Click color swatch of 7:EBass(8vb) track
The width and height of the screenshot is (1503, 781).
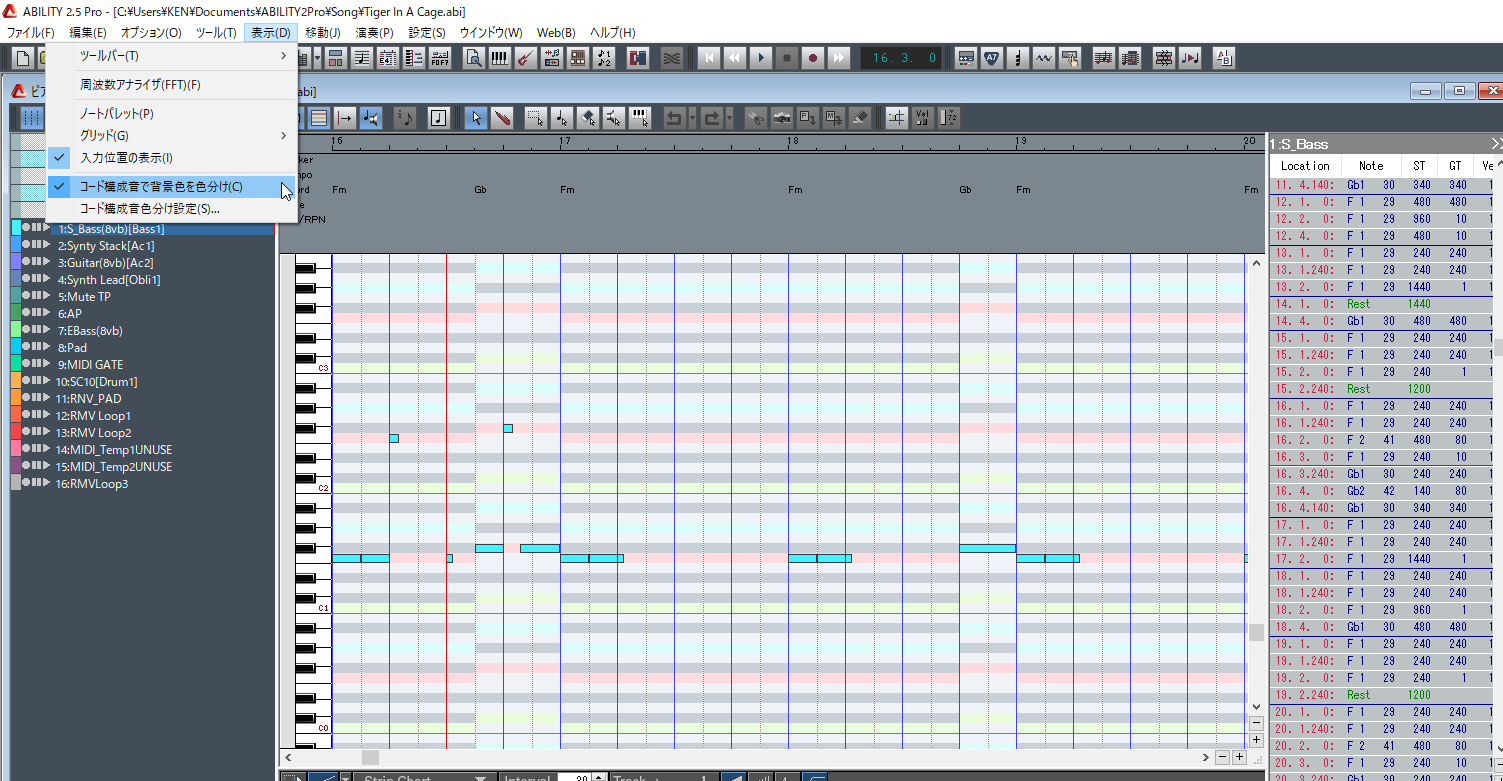[15, 331]
